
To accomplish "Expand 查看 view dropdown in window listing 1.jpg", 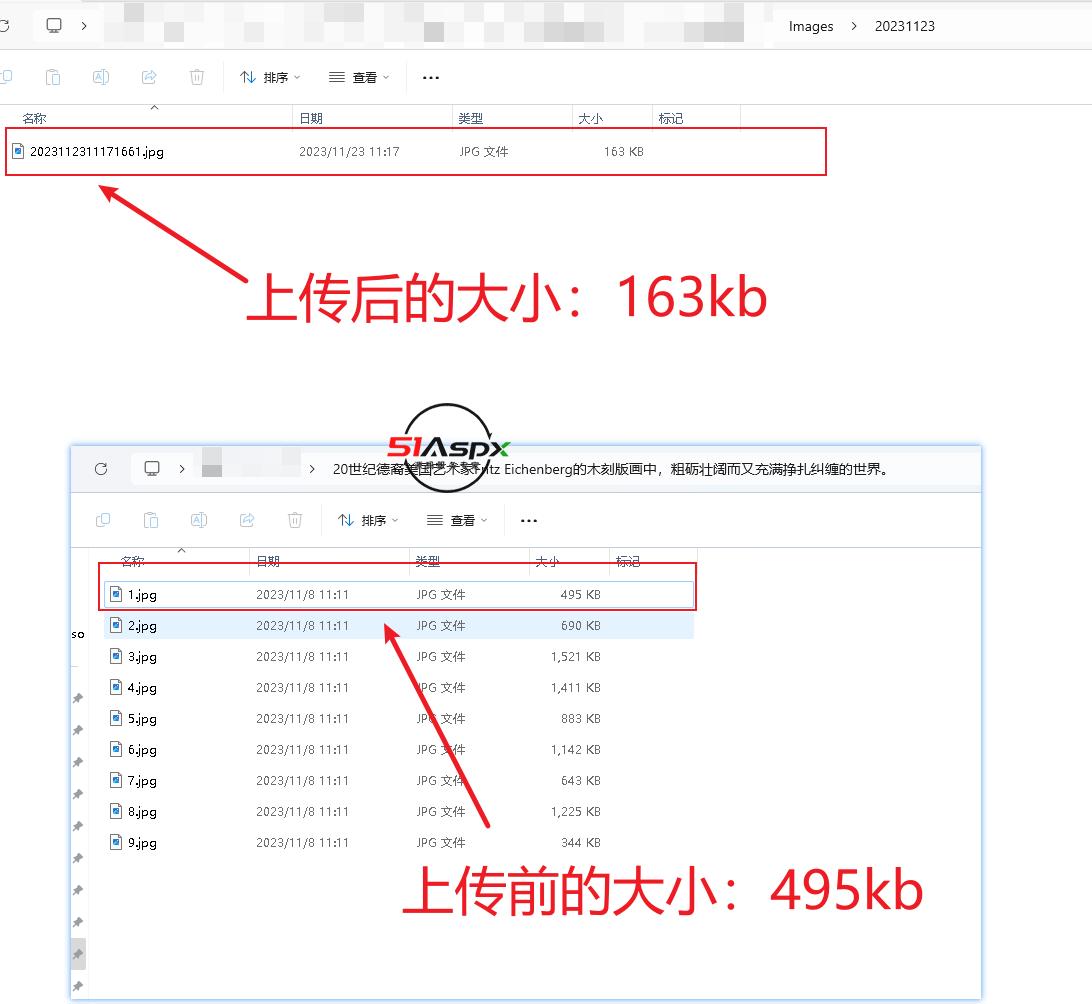I will [457, 520].
